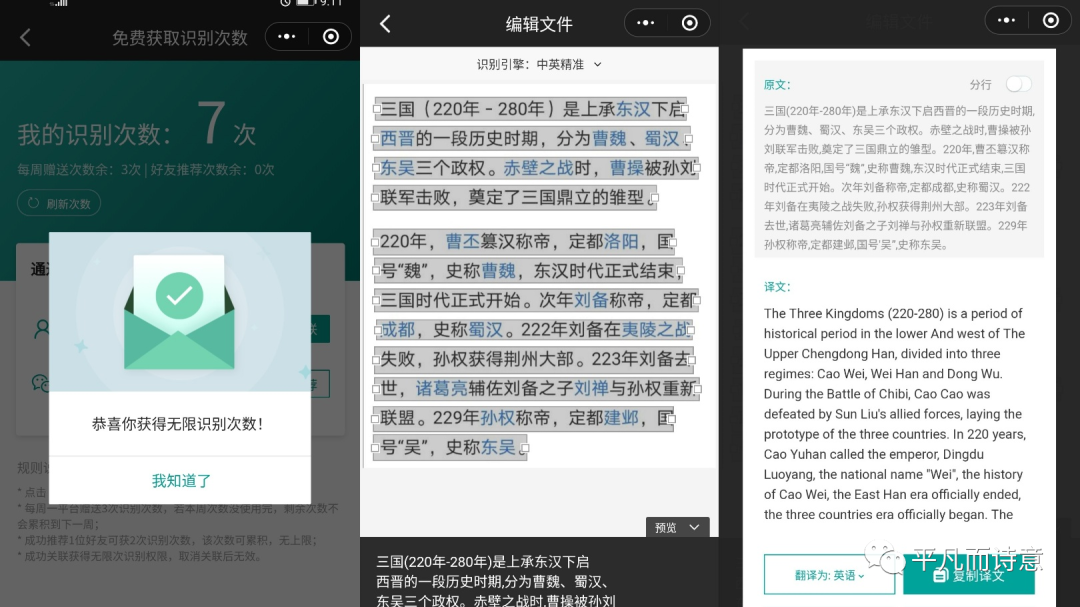The height and width of the screenshot is (607, 1080).
Task: Tap the circle close icon on 编辑文件 screen
Action: (689, 23)
